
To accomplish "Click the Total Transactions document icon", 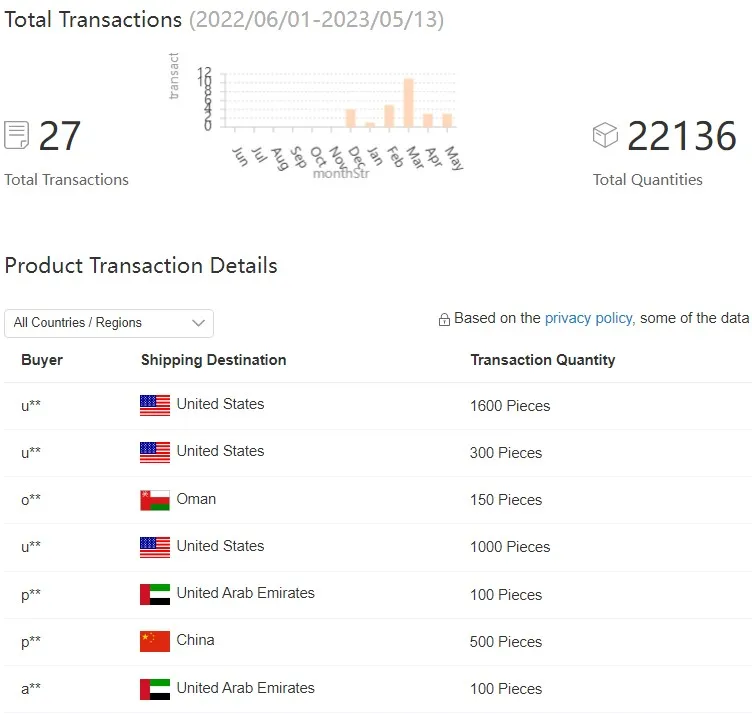I will (x=17, y=135).
